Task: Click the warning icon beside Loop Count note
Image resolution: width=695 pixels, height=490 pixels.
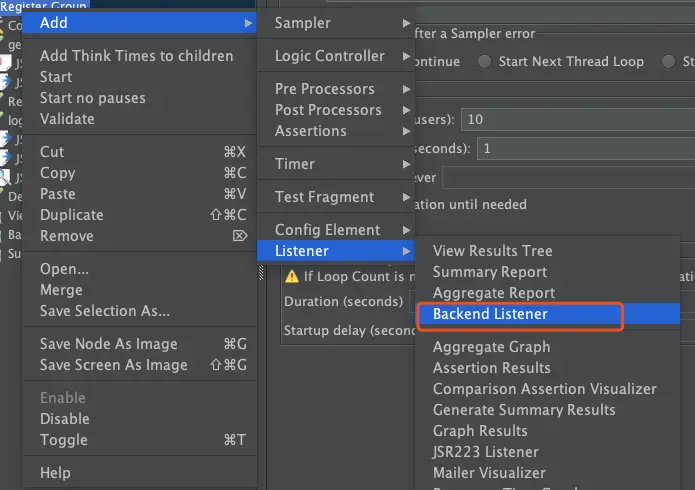Action: (x=292, y=276)
